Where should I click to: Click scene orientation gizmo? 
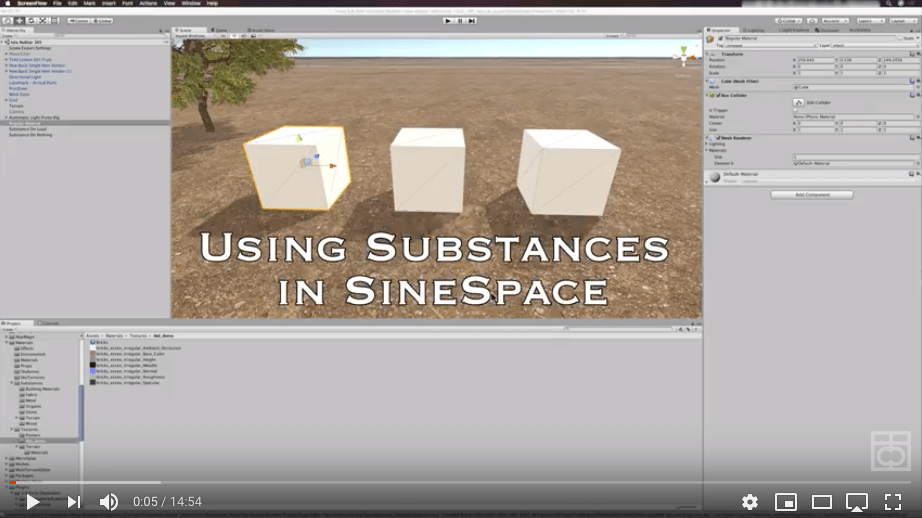pos(684,55)
